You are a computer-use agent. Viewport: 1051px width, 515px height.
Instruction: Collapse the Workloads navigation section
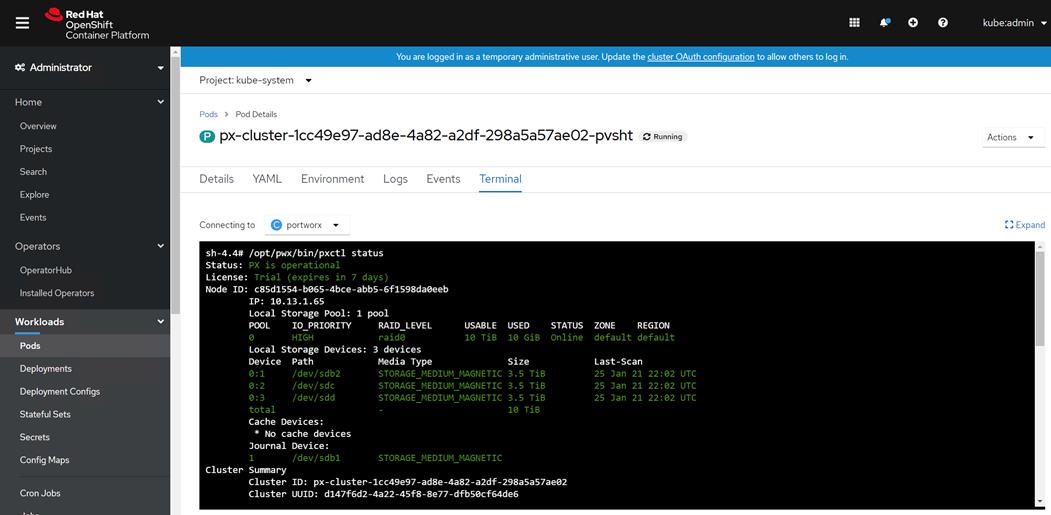(90, 322)
